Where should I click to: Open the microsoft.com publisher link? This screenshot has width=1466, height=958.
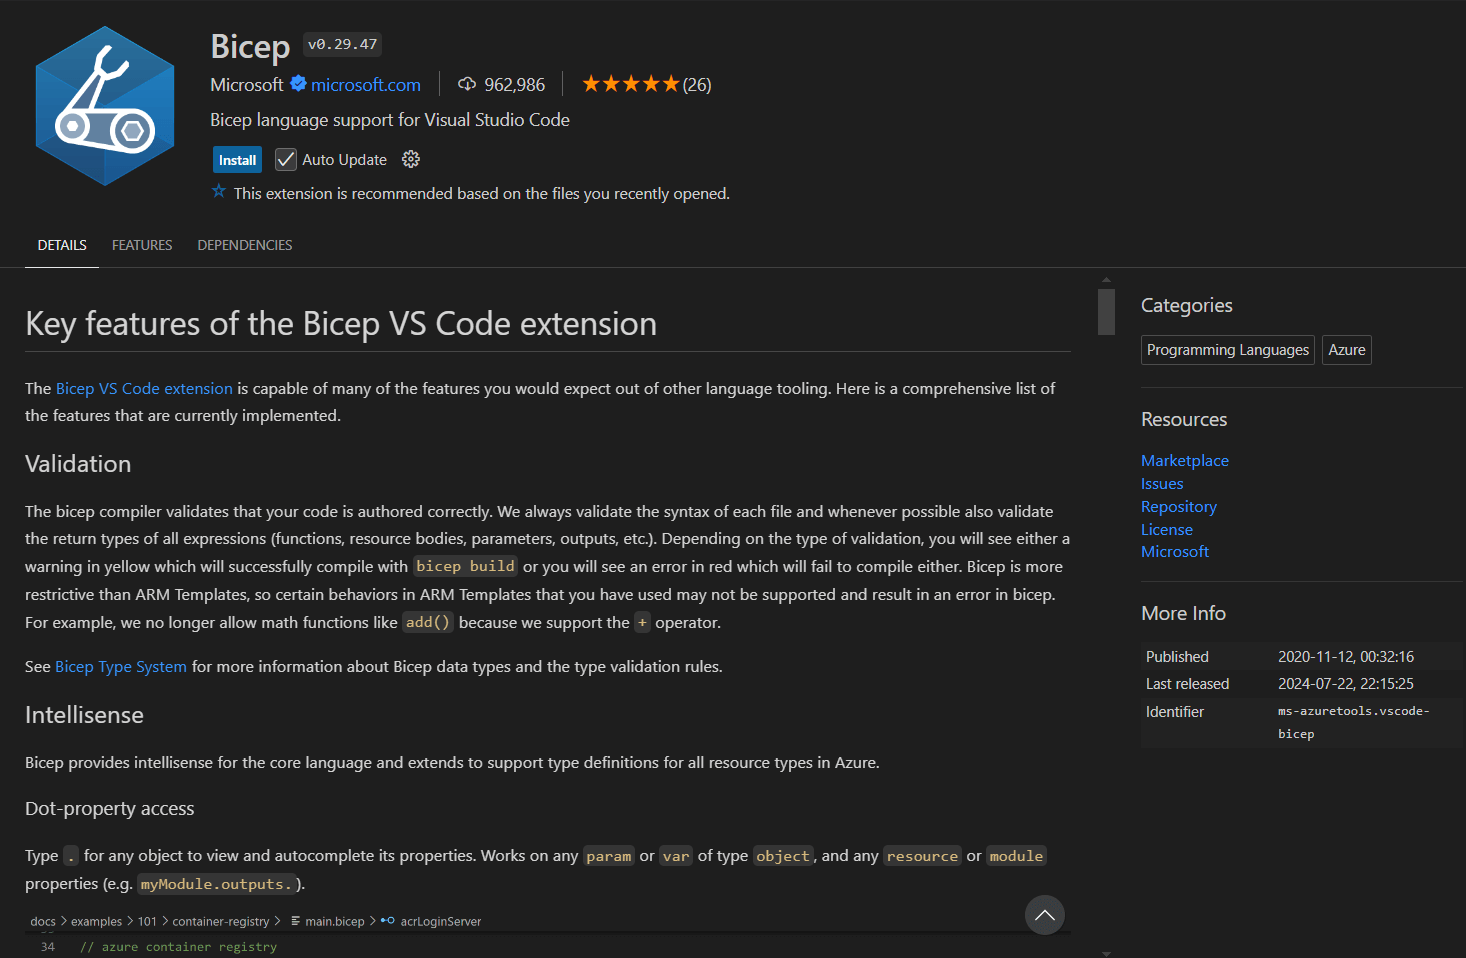point(366,85)
